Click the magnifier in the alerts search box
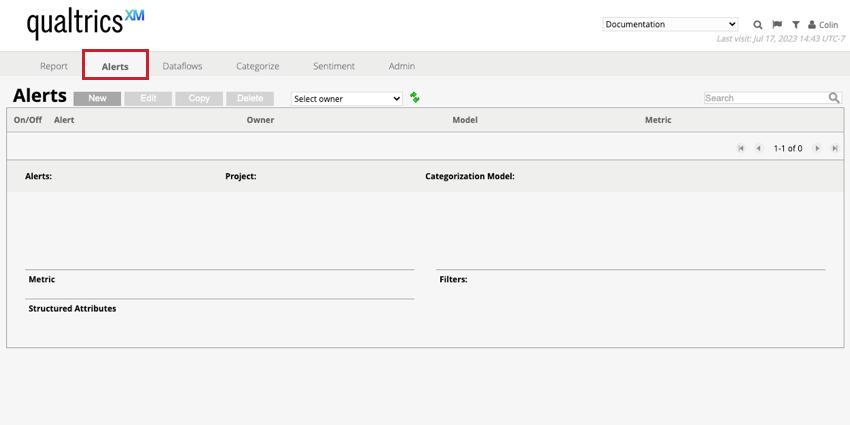 click(x=834, y=98)
